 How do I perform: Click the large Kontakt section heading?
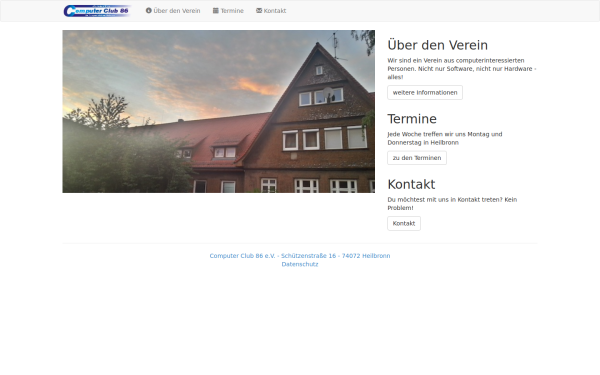pyautogui.click(x=411, y=184)
